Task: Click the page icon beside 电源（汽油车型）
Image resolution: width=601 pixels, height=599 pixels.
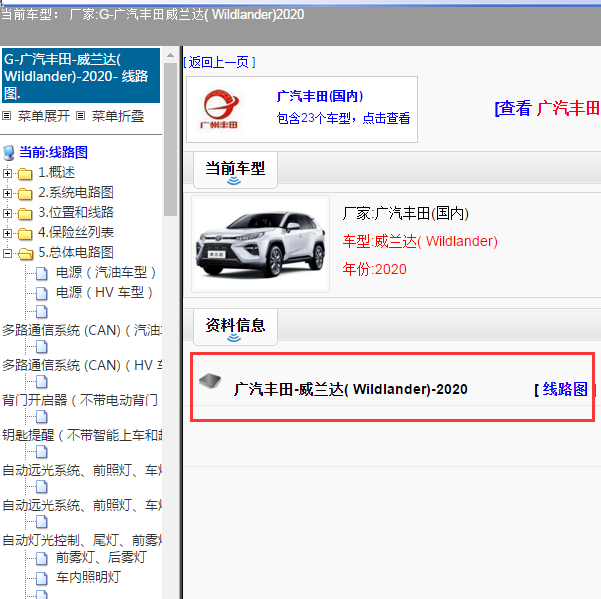Action: [42, 274]
